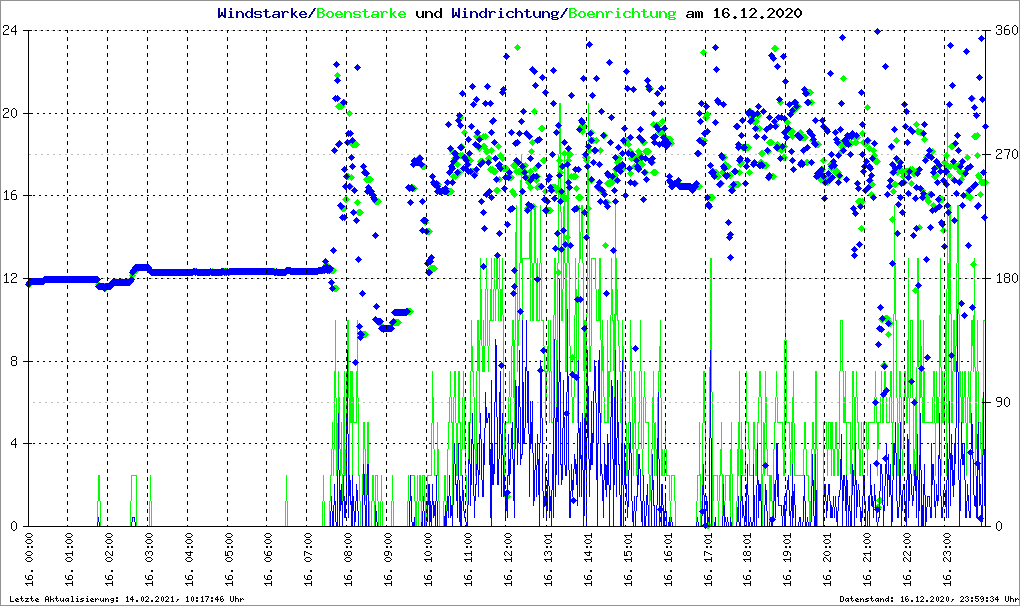Click the blue "Windrichtung" title word
This screenshot has width=1020, height=606.
[x=507, y=14]
